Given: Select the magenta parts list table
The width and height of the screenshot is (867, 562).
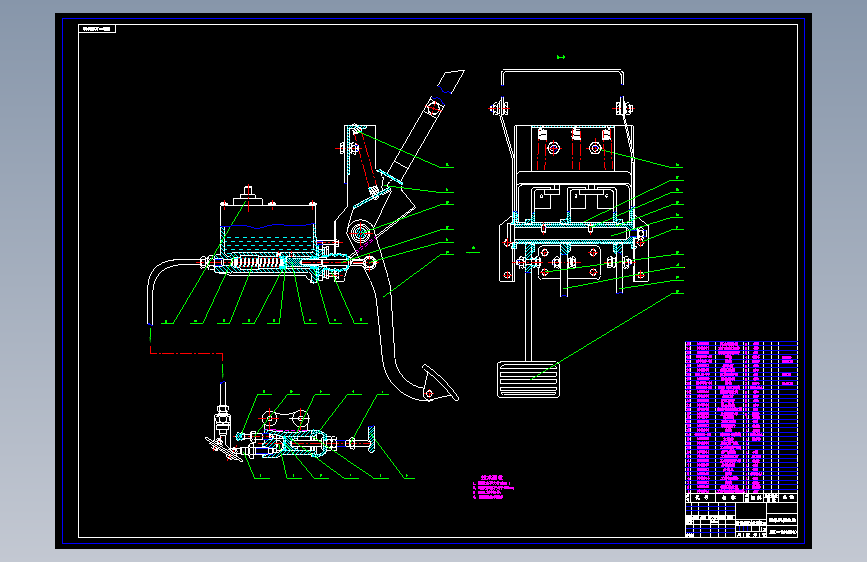Looking at the screenshot, I should point(741,417).
